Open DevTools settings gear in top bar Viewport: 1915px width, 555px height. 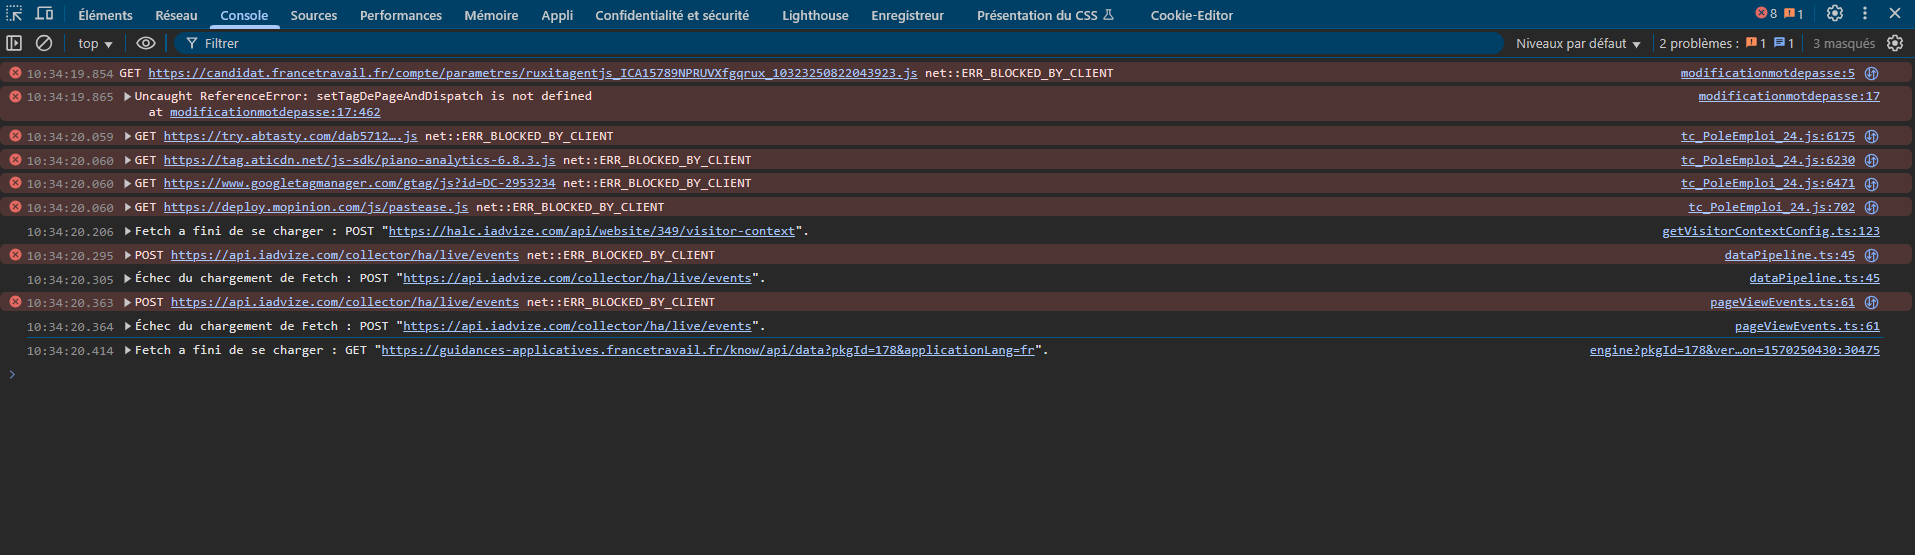tap(1835, 14)
